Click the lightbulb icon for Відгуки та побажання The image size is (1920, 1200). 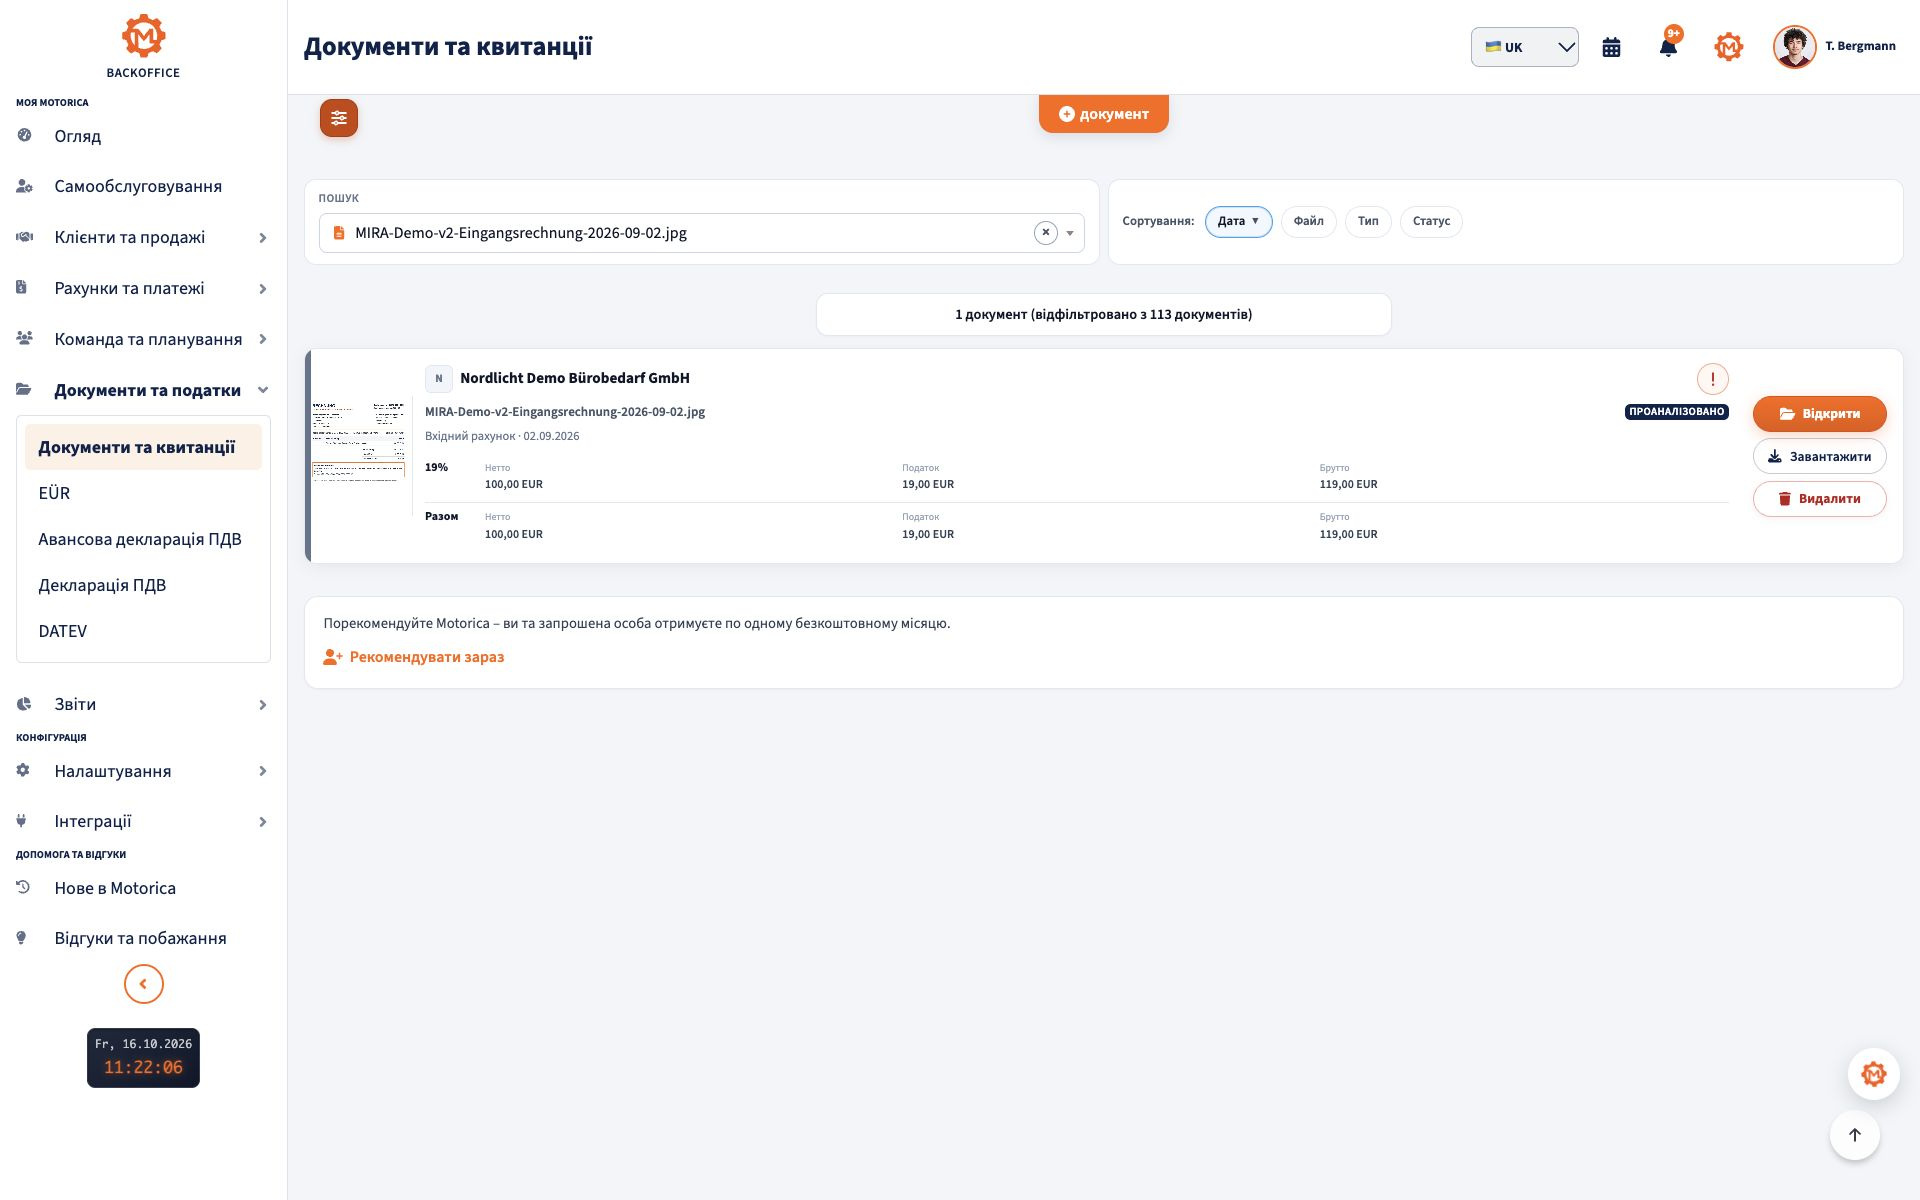(21, 938)
